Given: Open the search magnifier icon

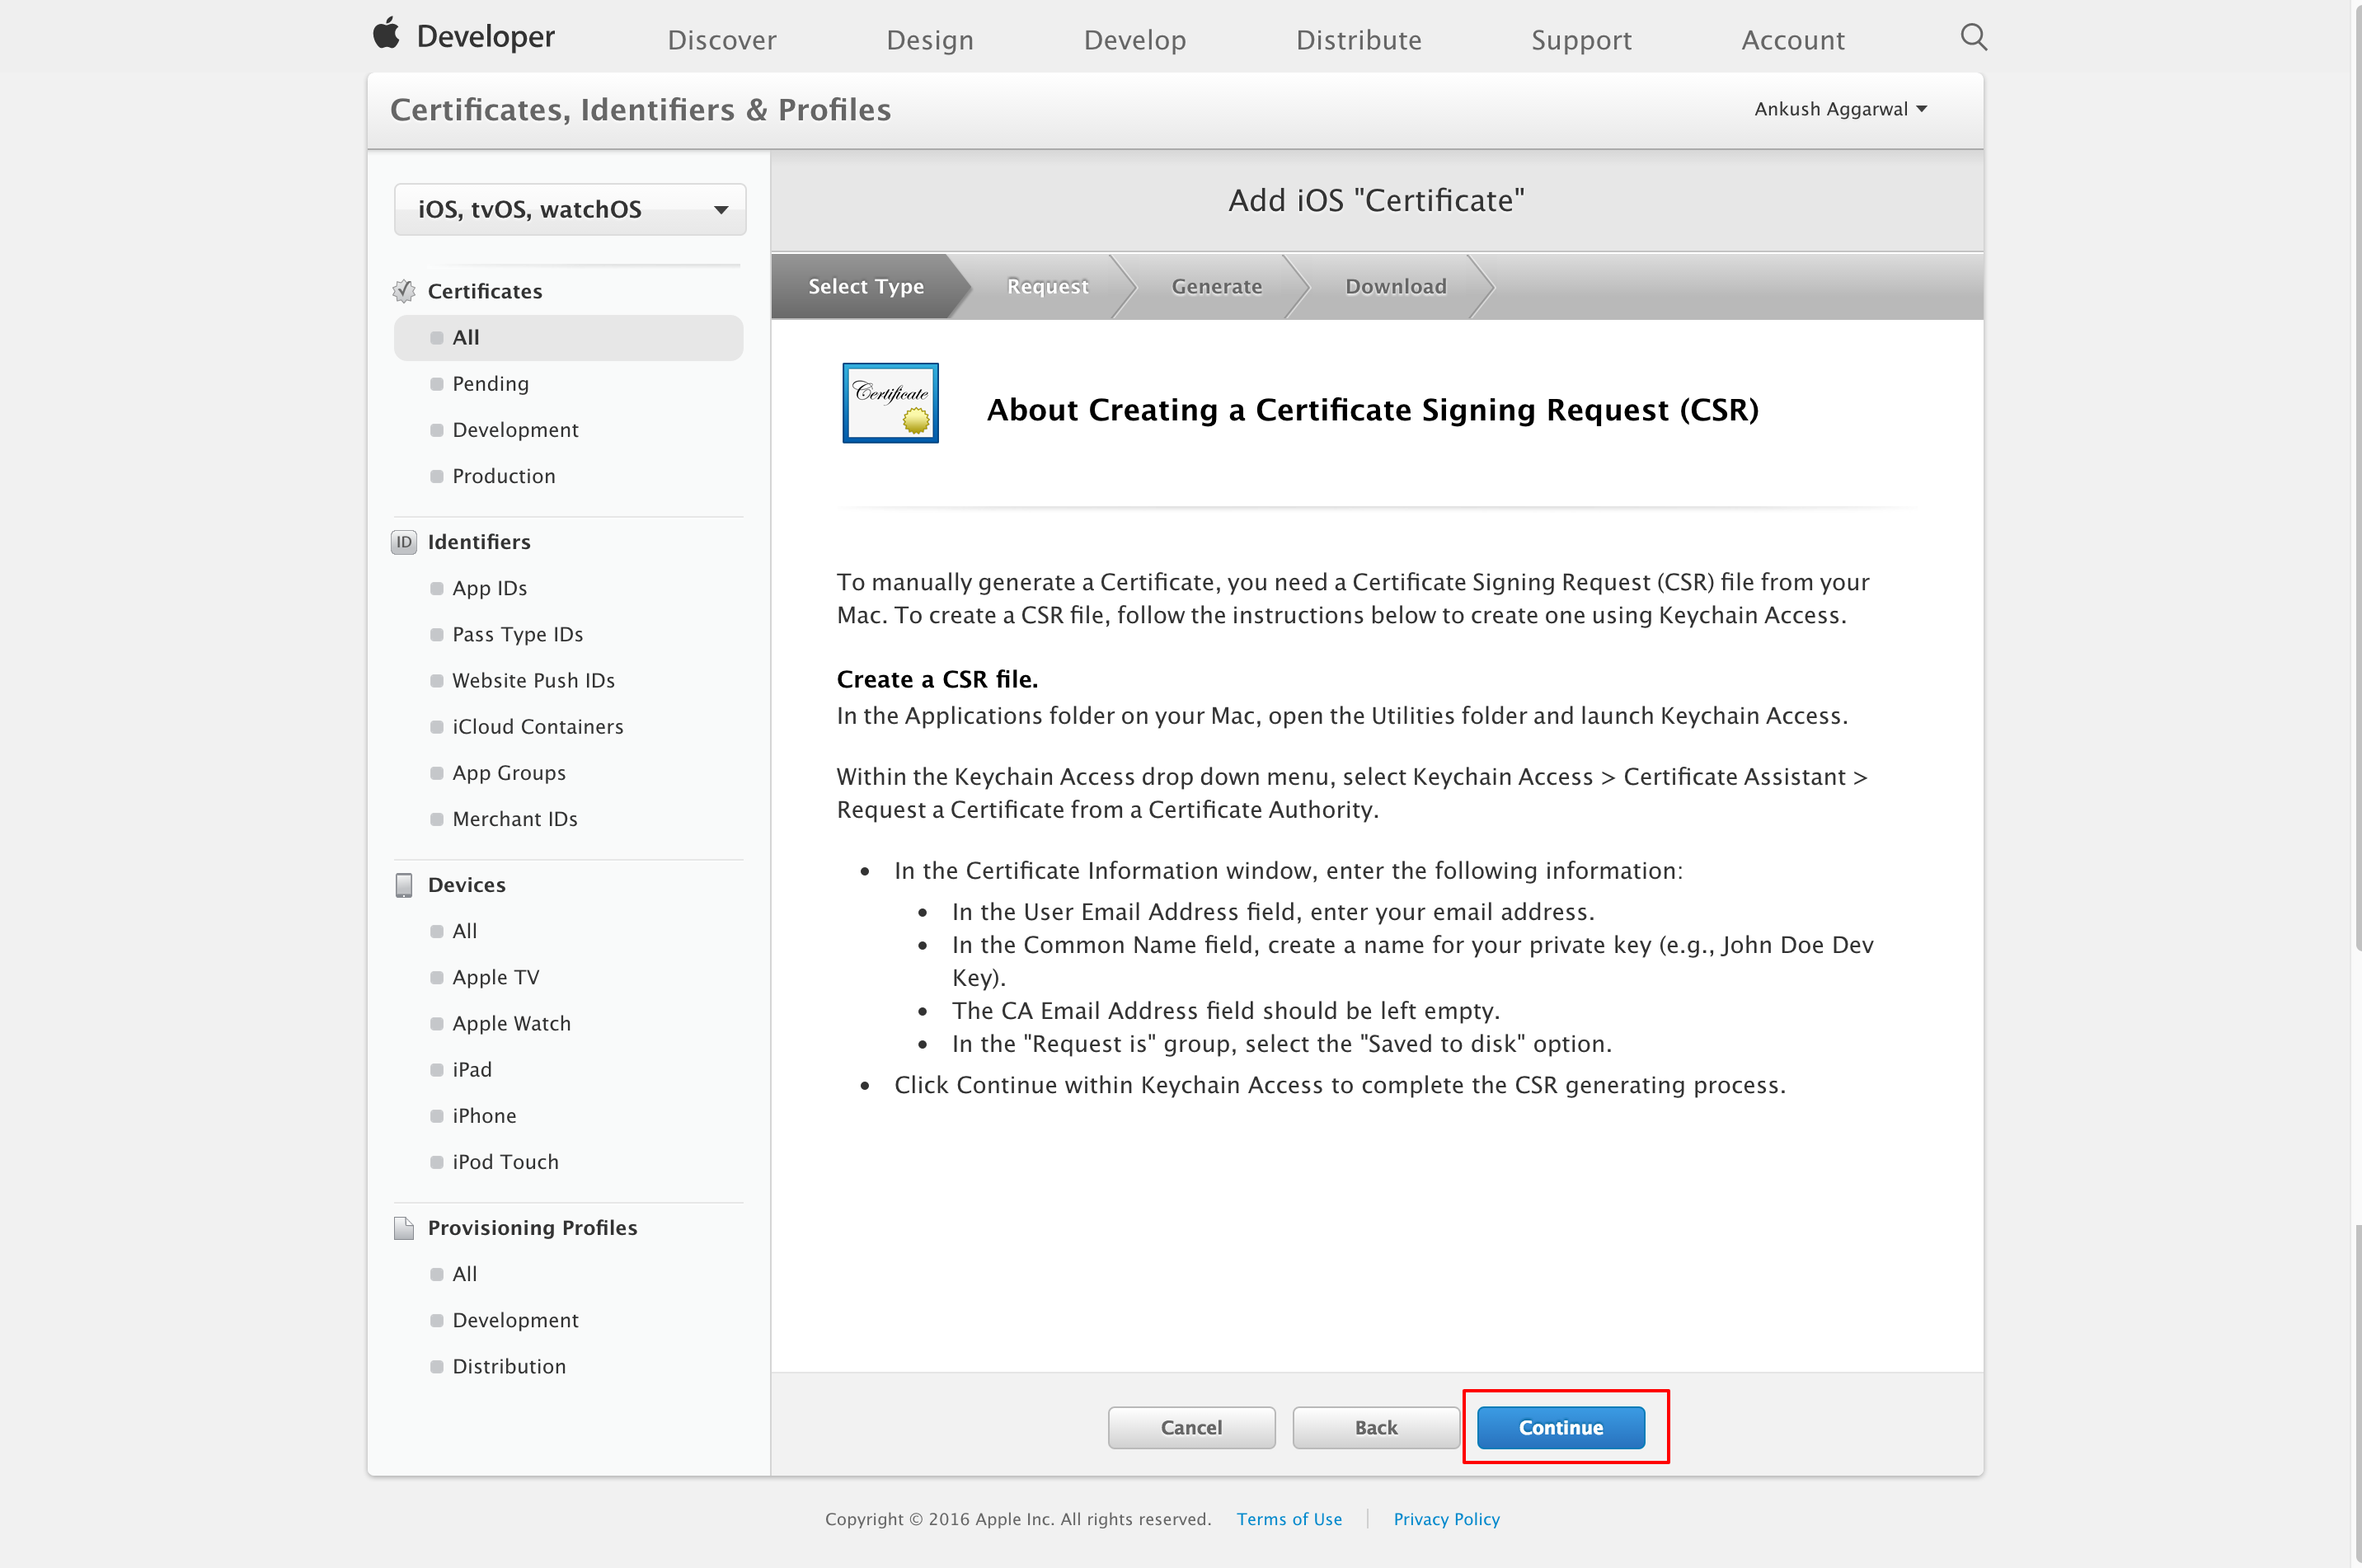Looking at the screenshot, I should [1973, 37].
